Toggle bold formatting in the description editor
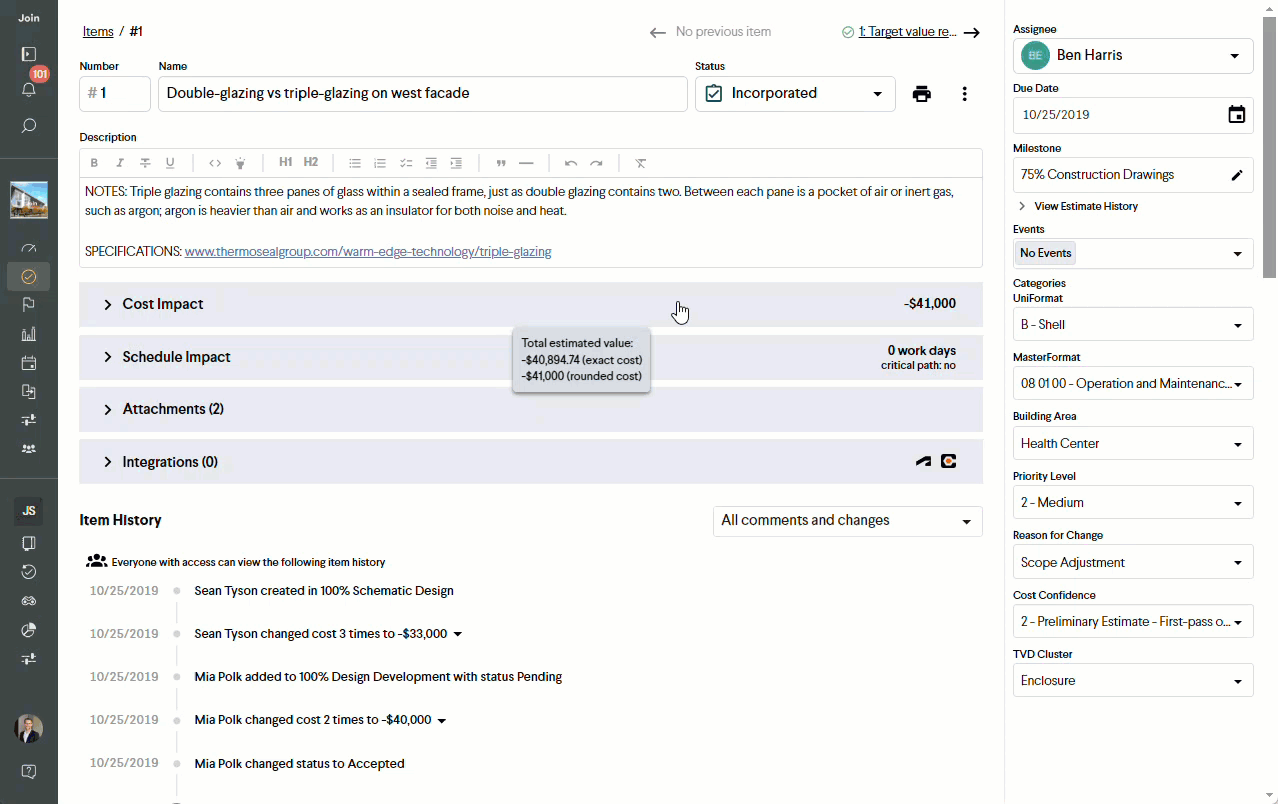This screenshot has height=804, width=1278. pos(94,163)
